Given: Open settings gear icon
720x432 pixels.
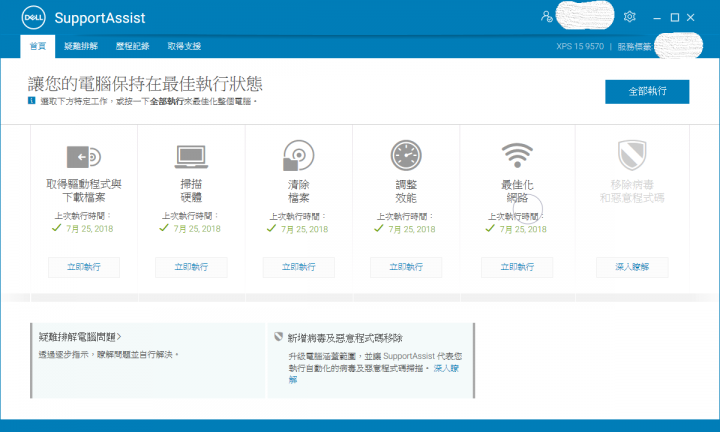Looking at the screenshot, I should 630,17.
